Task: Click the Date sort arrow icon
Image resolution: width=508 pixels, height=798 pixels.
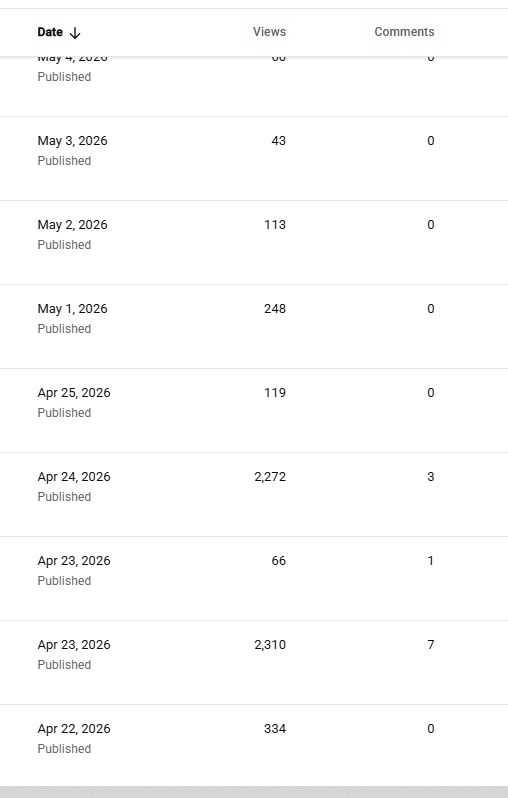Action: (75, 33)
